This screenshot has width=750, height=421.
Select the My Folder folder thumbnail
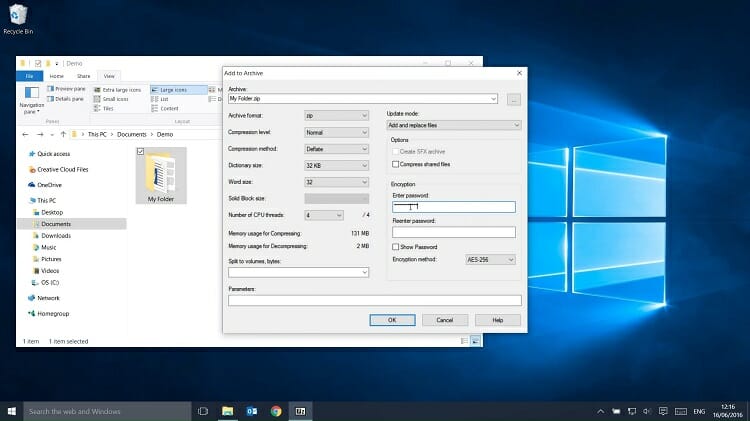(160, 172)
